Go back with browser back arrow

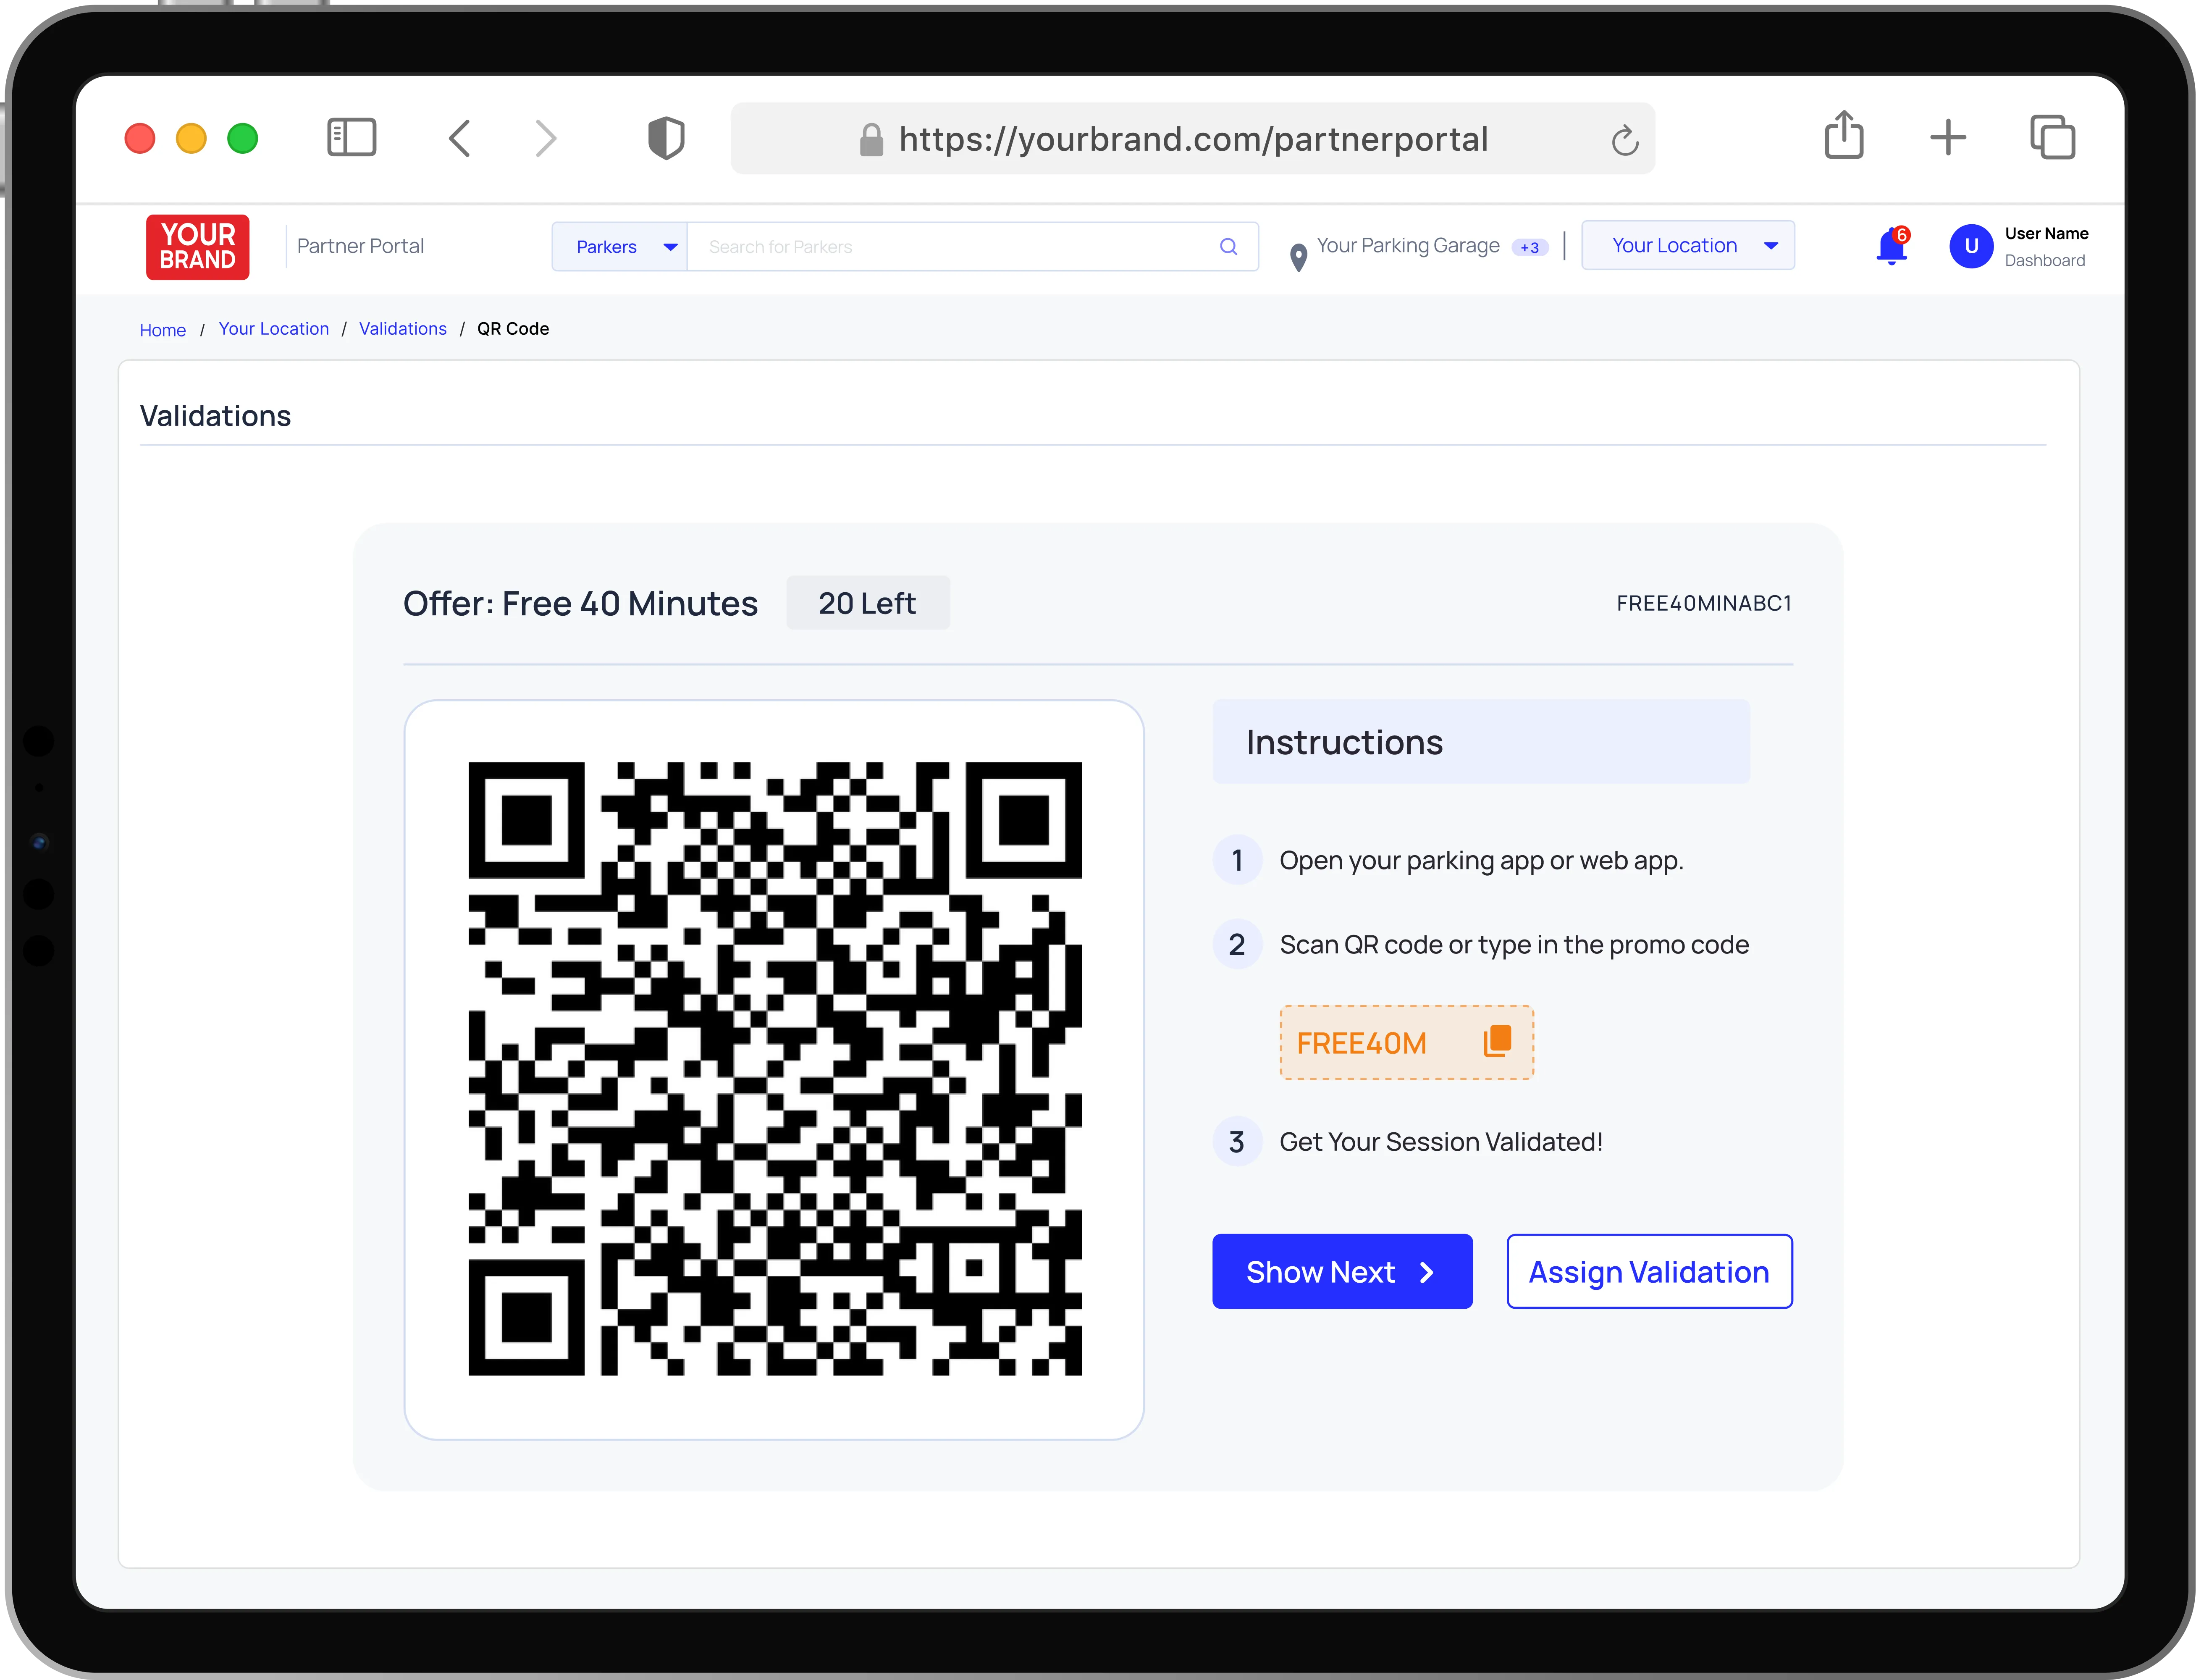460,138
